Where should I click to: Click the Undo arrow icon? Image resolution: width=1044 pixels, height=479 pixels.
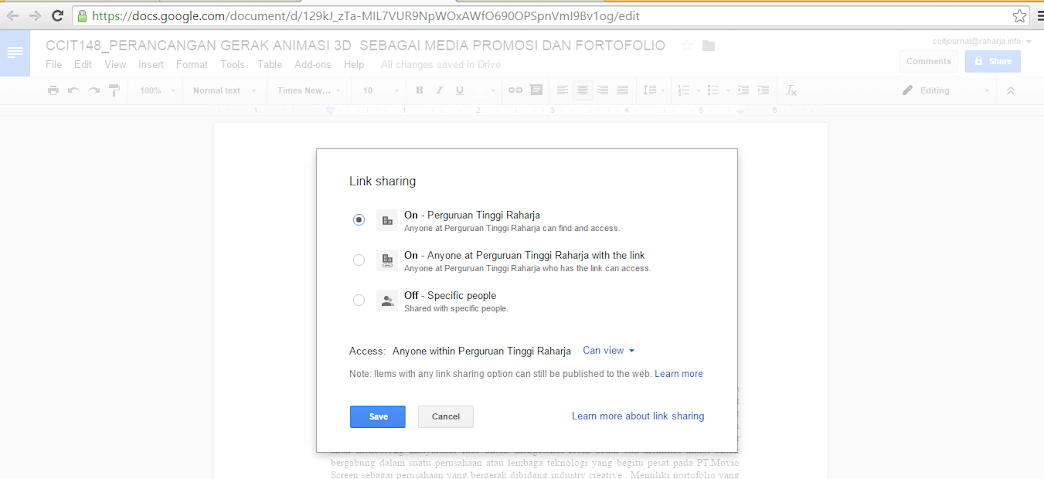pos(74,91)
